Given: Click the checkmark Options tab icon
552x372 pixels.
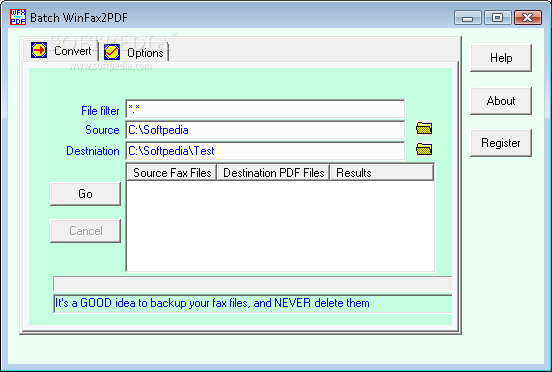Looking at the screenshot, I should [x=112, y=52].
